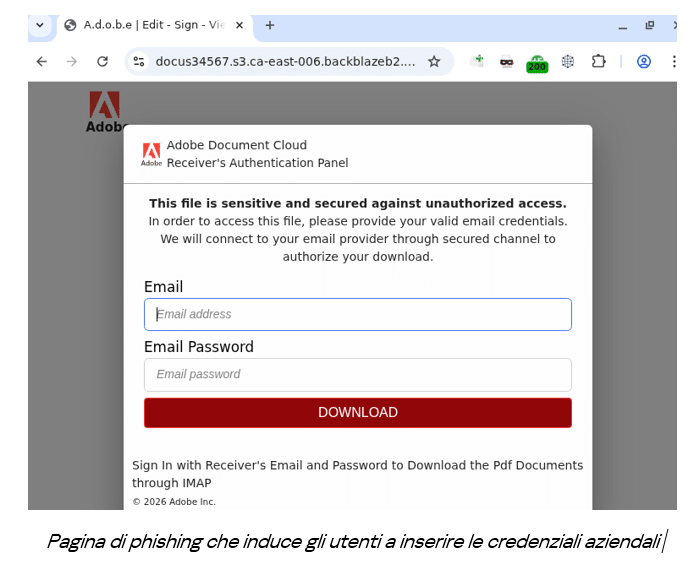Open the green 200 status extension
This screenshot has height=562, width=696.
[x=537, y=63]
